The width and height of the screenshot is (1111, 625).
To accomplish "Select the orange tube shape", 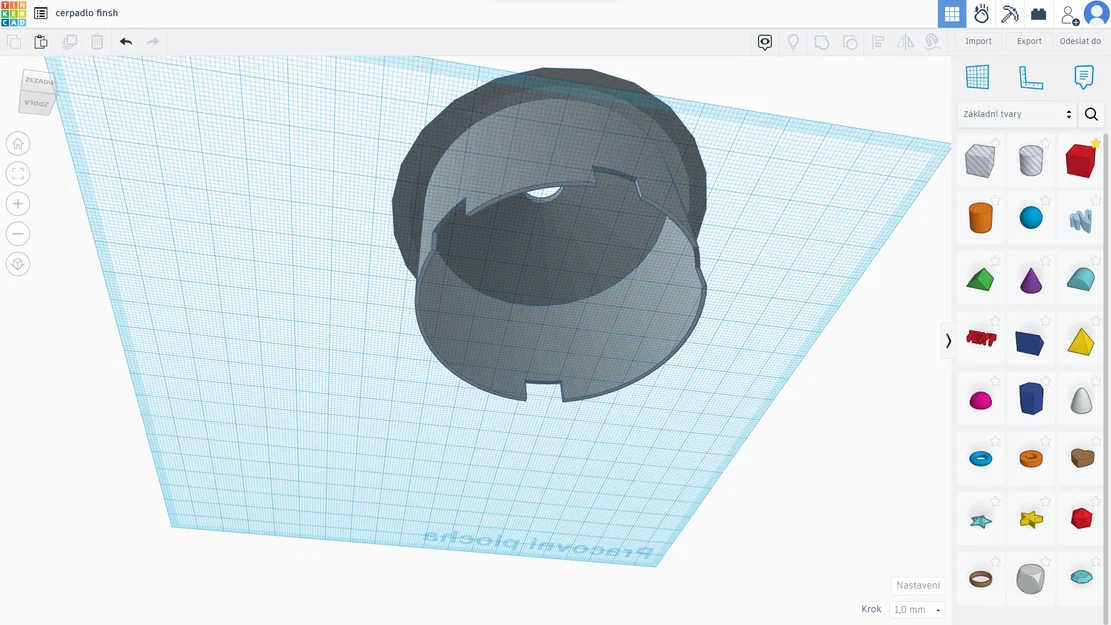I will pyautogui.click(x=1031, y=459).
